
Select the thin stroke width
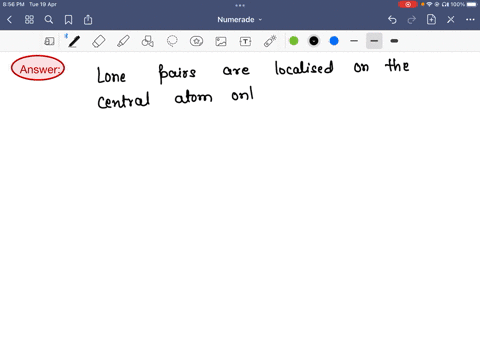coord(354,41)
